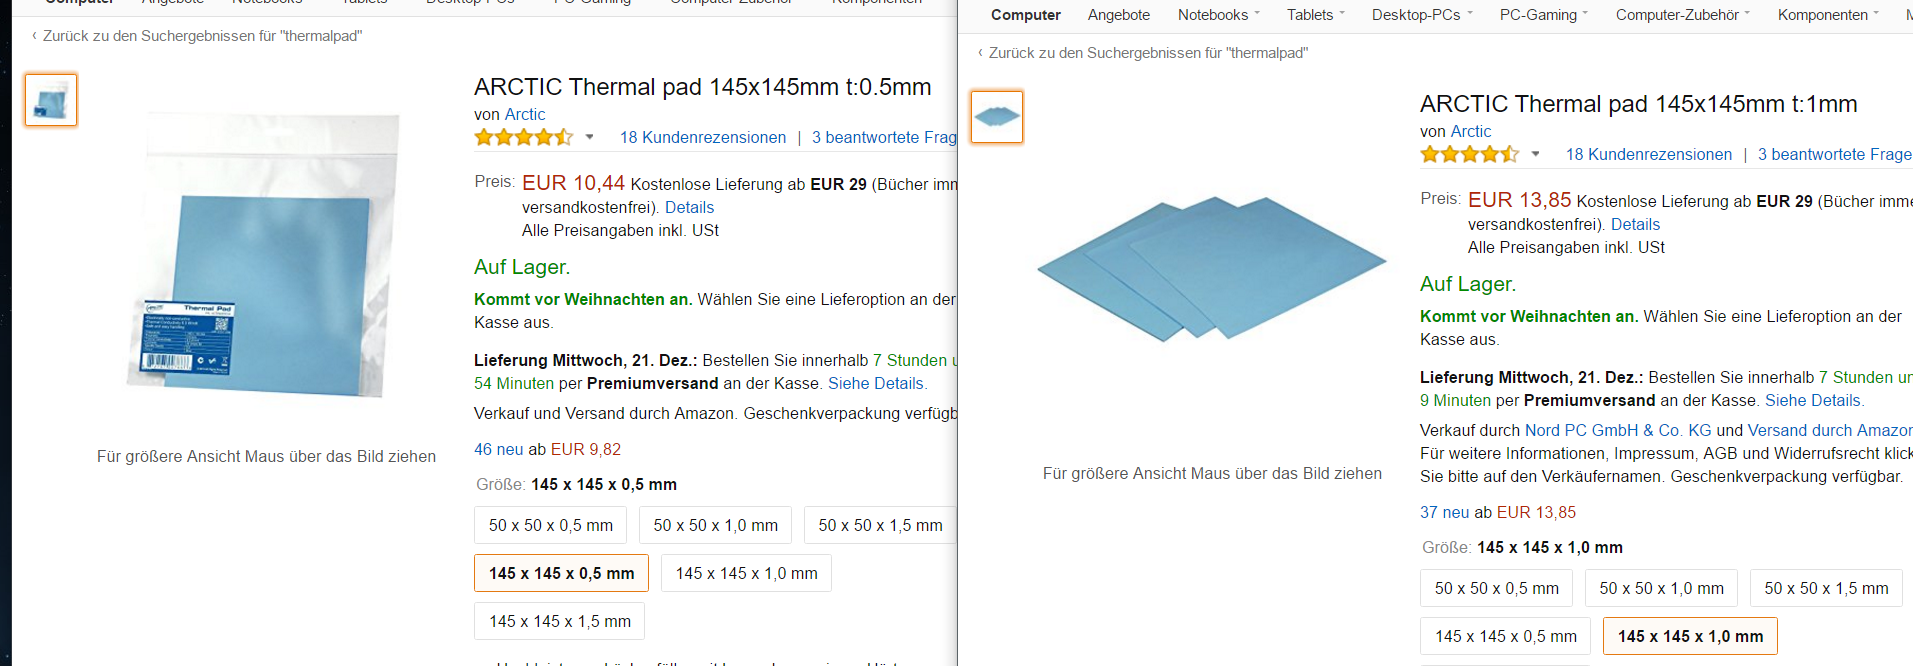This screenshot has height=666, width=1913.
Task: Go back to thermalpad search results, left window
Action: point(202,36)
